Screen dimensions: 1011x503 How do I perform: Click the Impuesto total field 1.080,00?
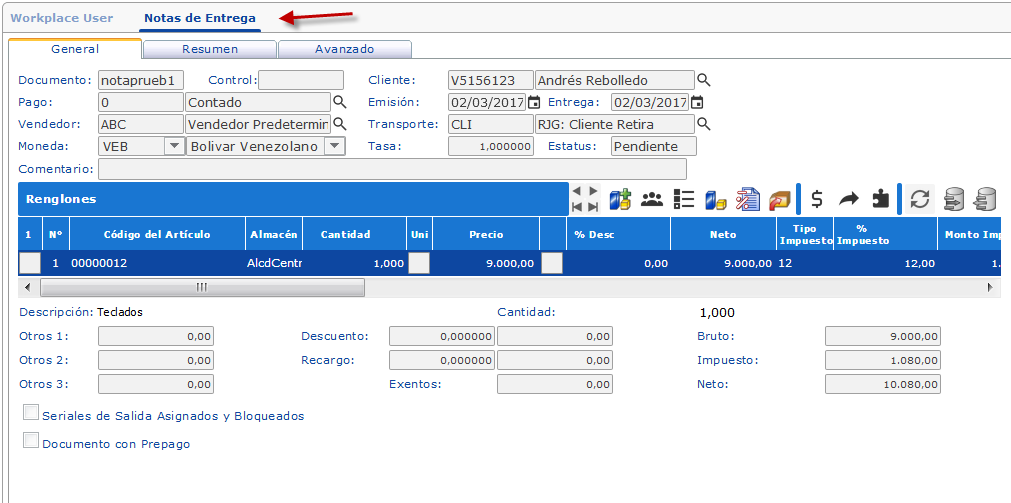(883, 360)
